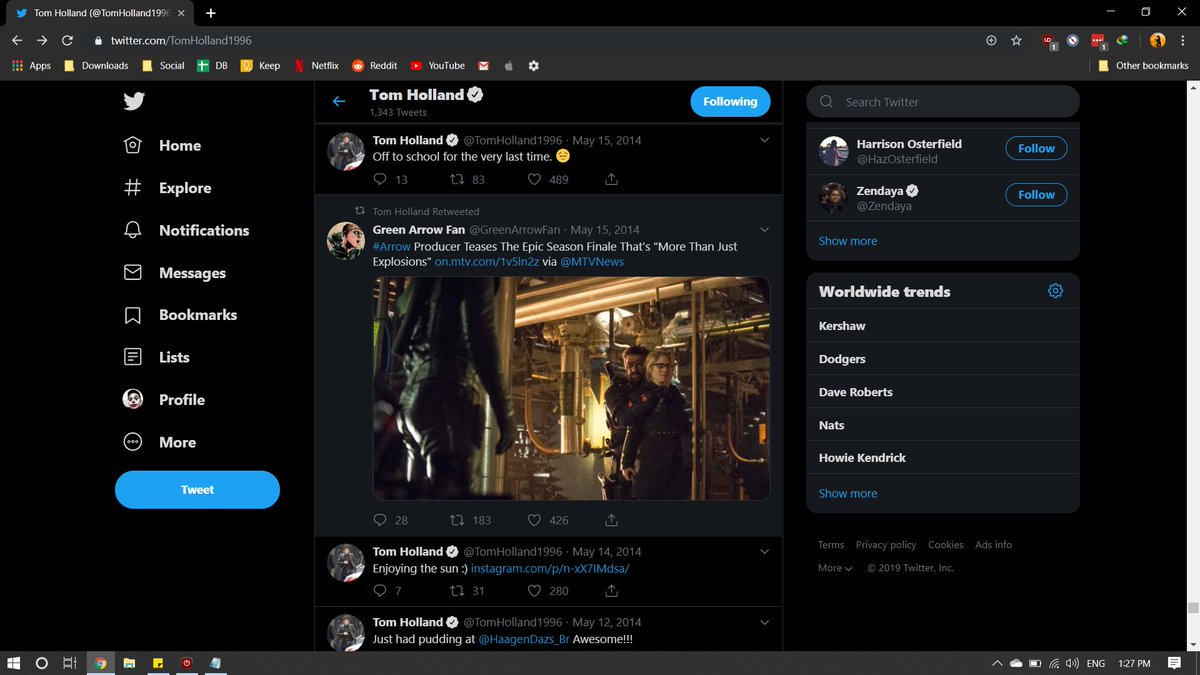
Task: Open dropdown caret on "Off to school" tweet
Action: coord(765,140)
